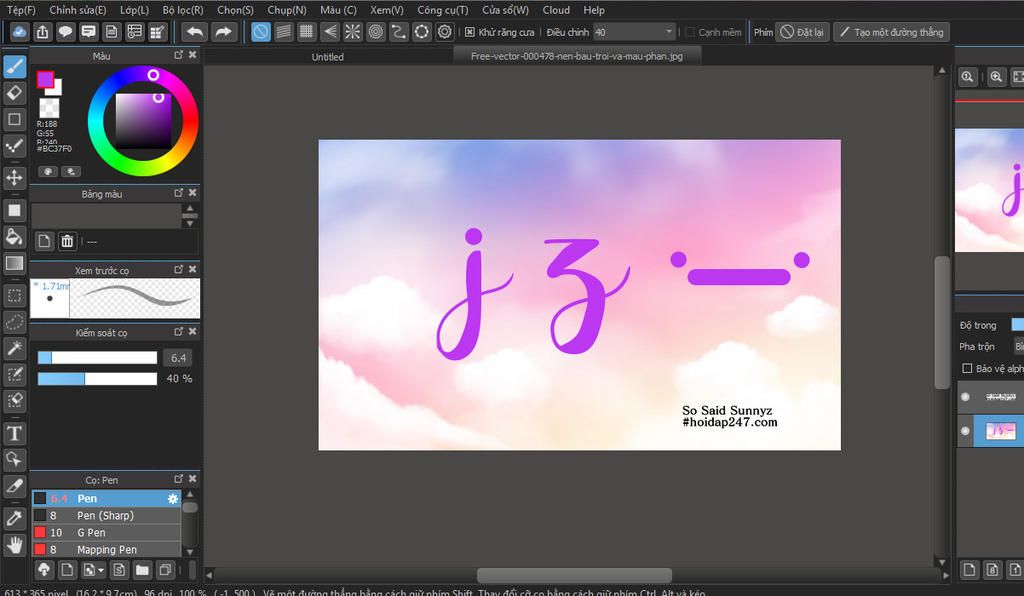Viewport: 1024px width, 596px height.
Task: Click the foreground purple color swatch
Action: pyautogui.click(x=45, y=80)
